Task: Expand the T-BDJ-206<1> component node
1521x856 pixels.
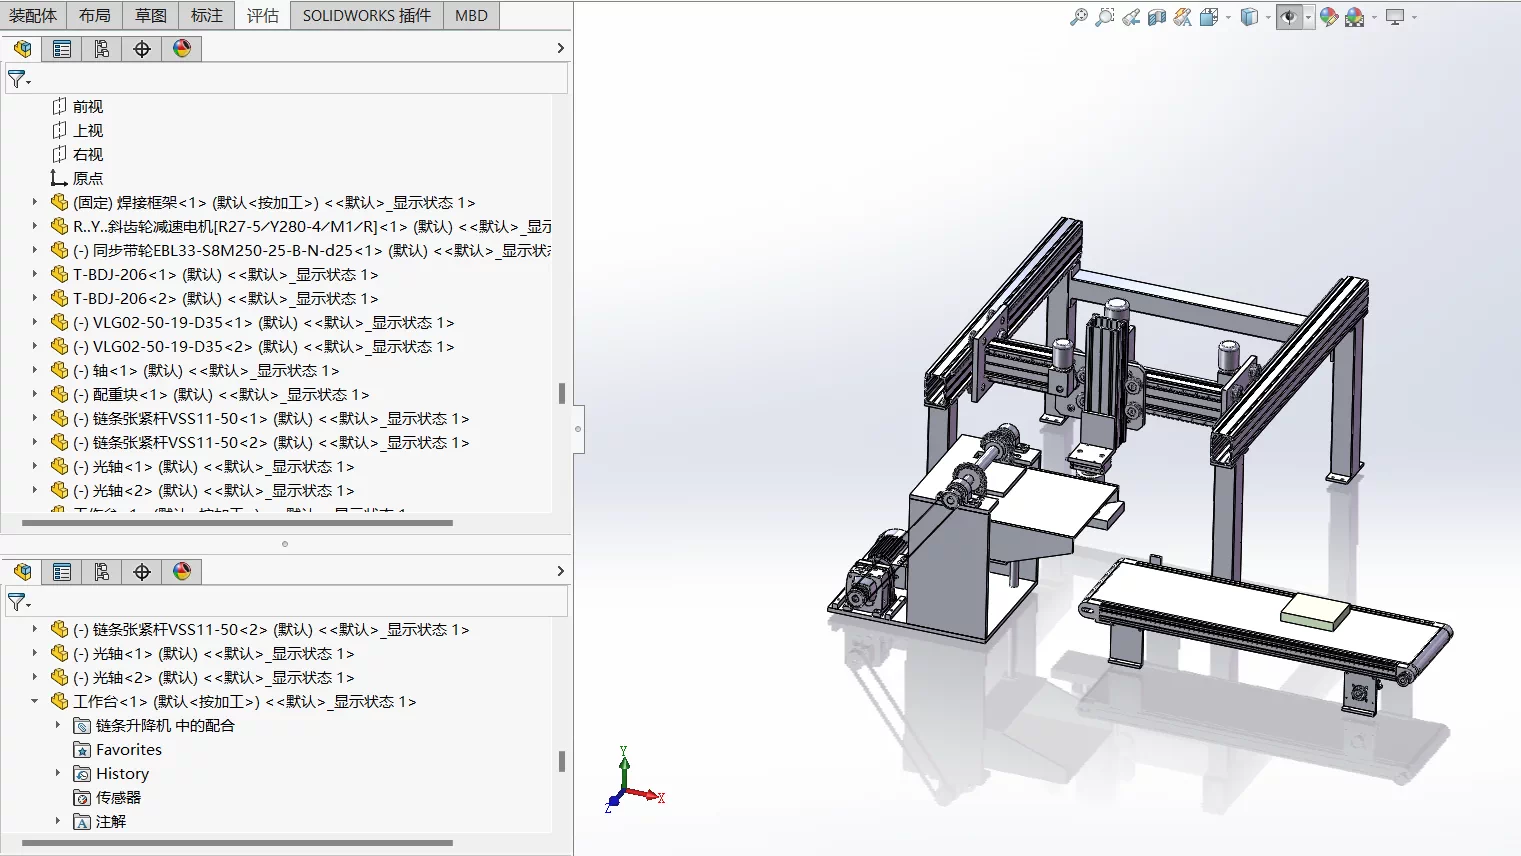Action: point(35,274)
